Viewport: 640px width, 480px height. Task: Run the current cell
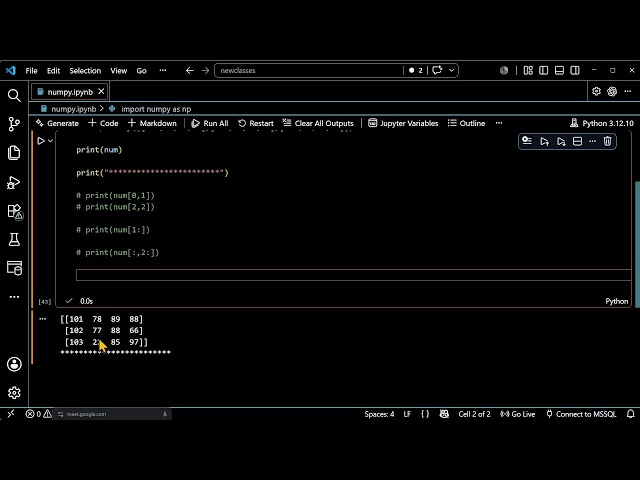tap(41, 141)
